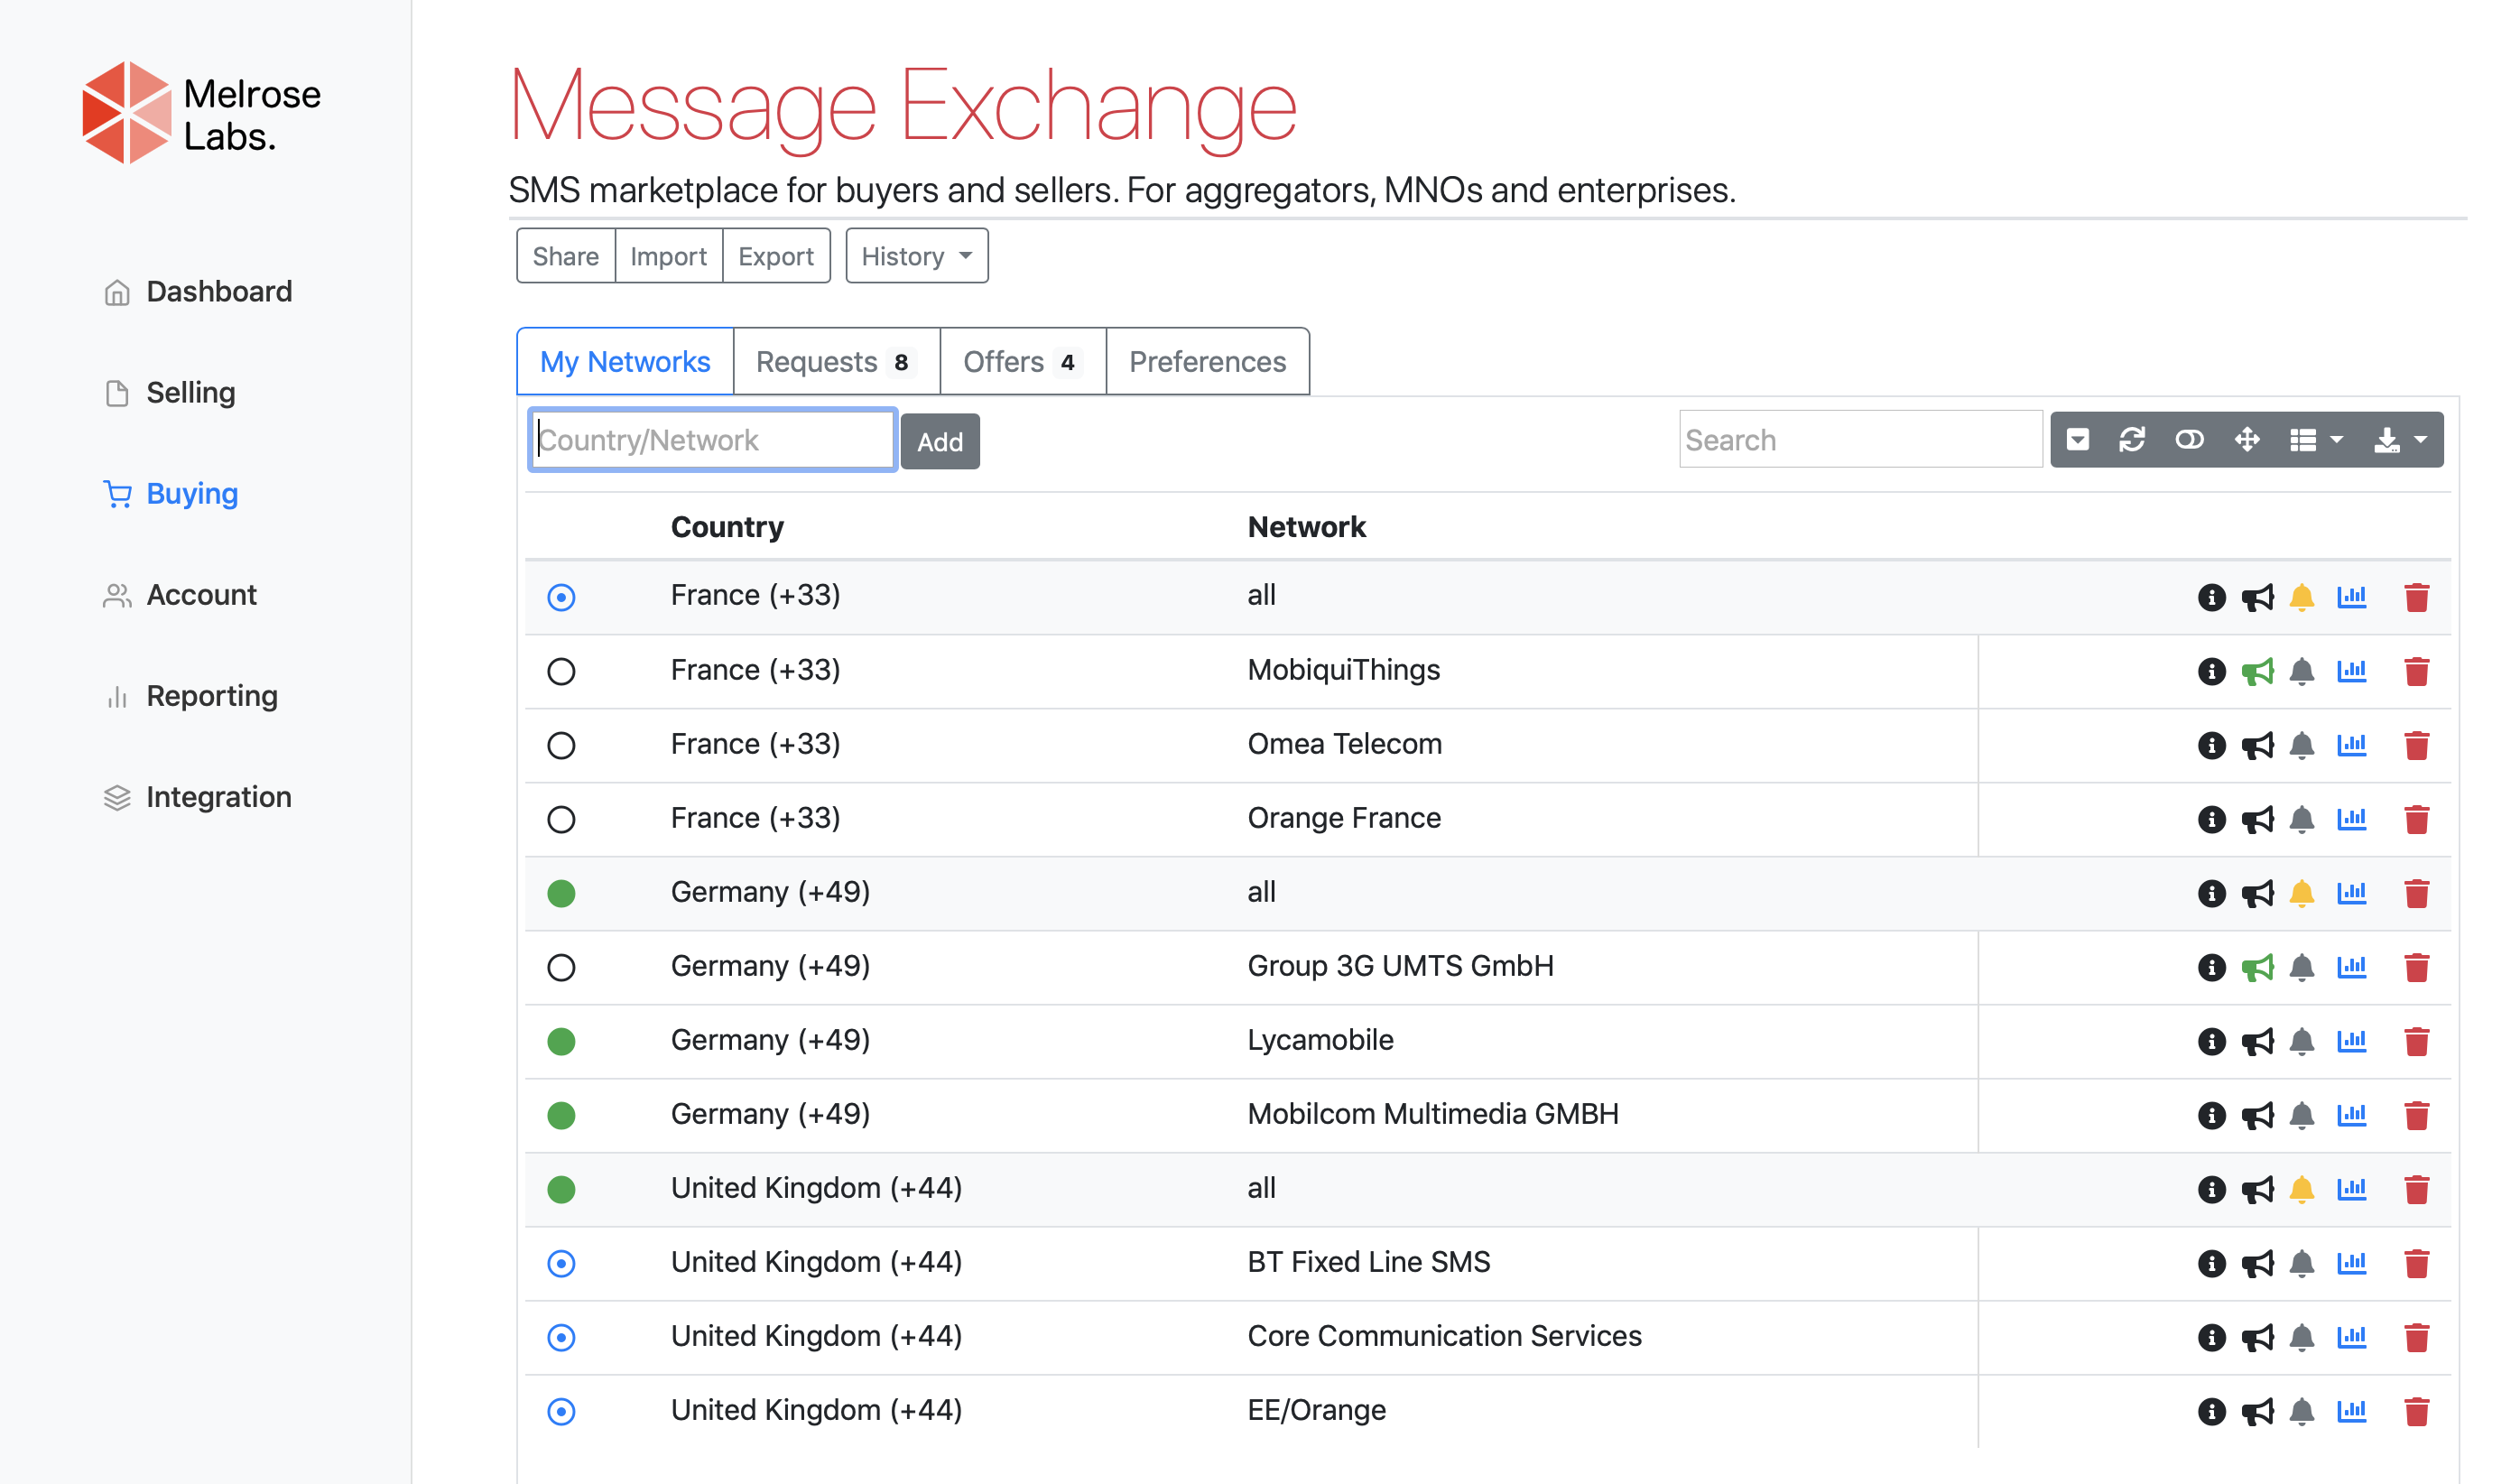Click info icon for EE/Orange row
This screenshot has width=2520, height=1484.
(2211, 1411)
